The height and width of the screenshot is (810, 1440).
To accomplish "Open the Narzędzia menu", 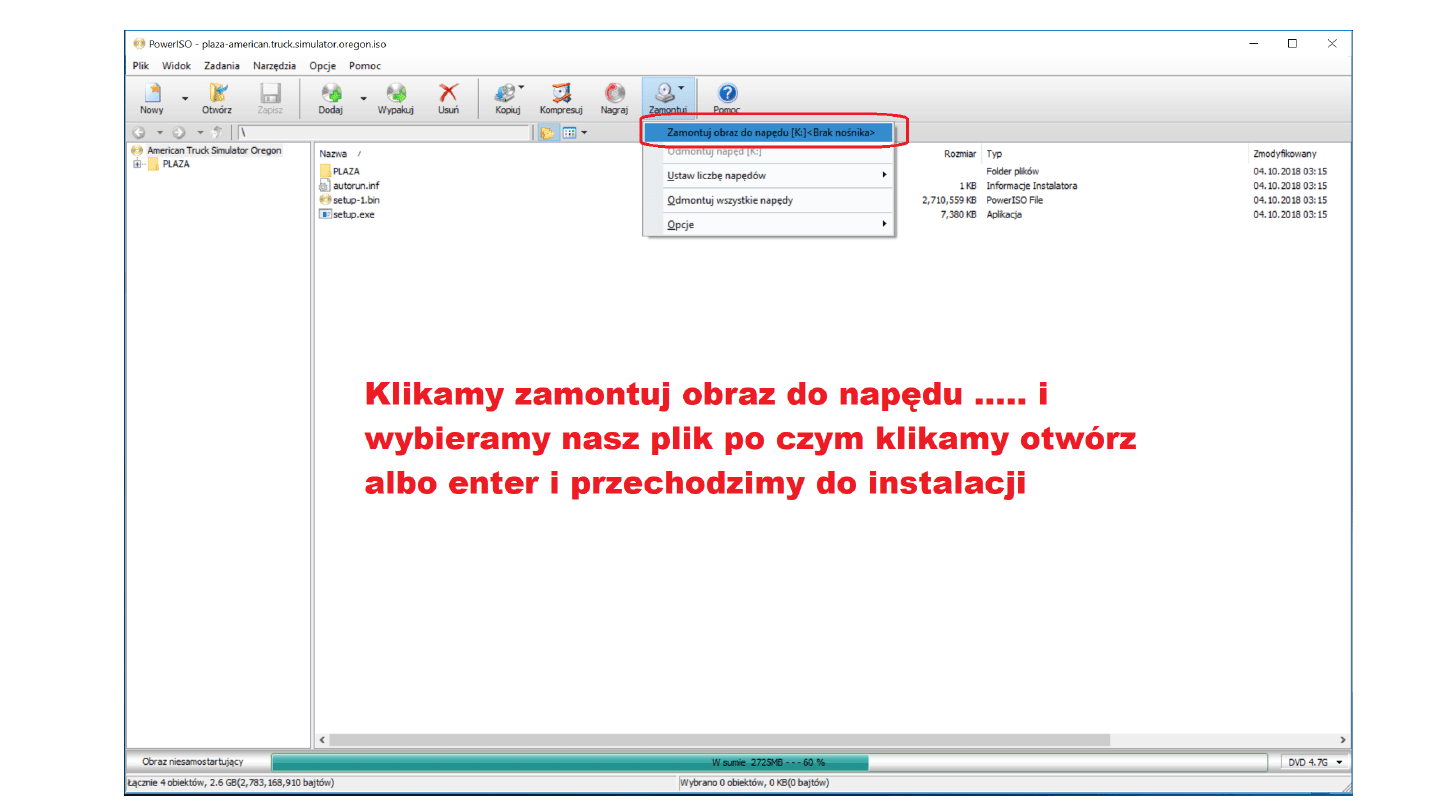I will click(x=274, y=66).
